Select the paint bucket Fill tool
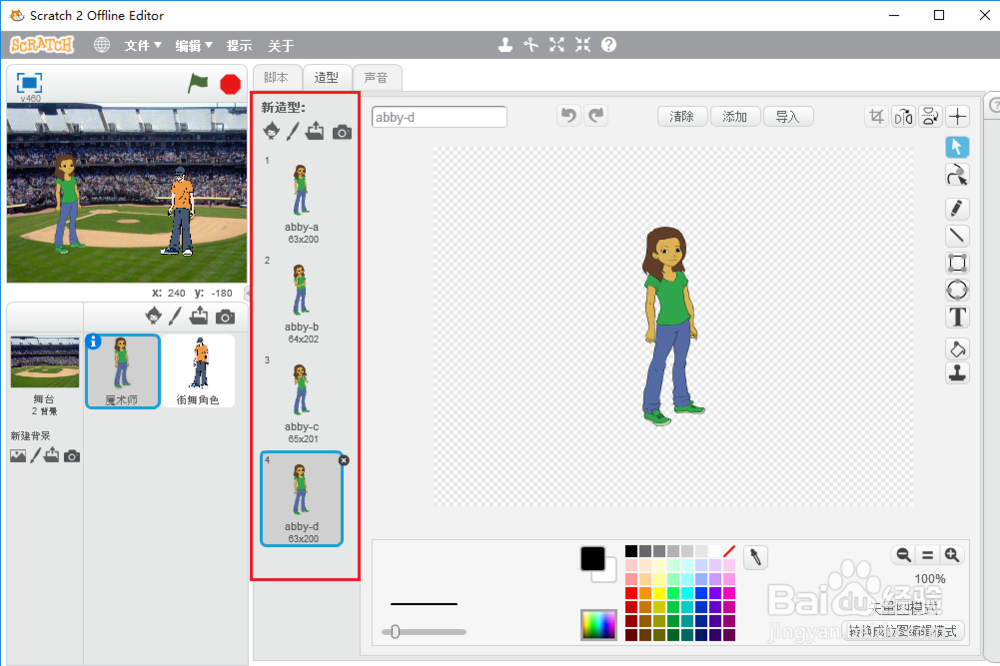The width and height of the screenshot is (1000, 666). coord(957,348)
